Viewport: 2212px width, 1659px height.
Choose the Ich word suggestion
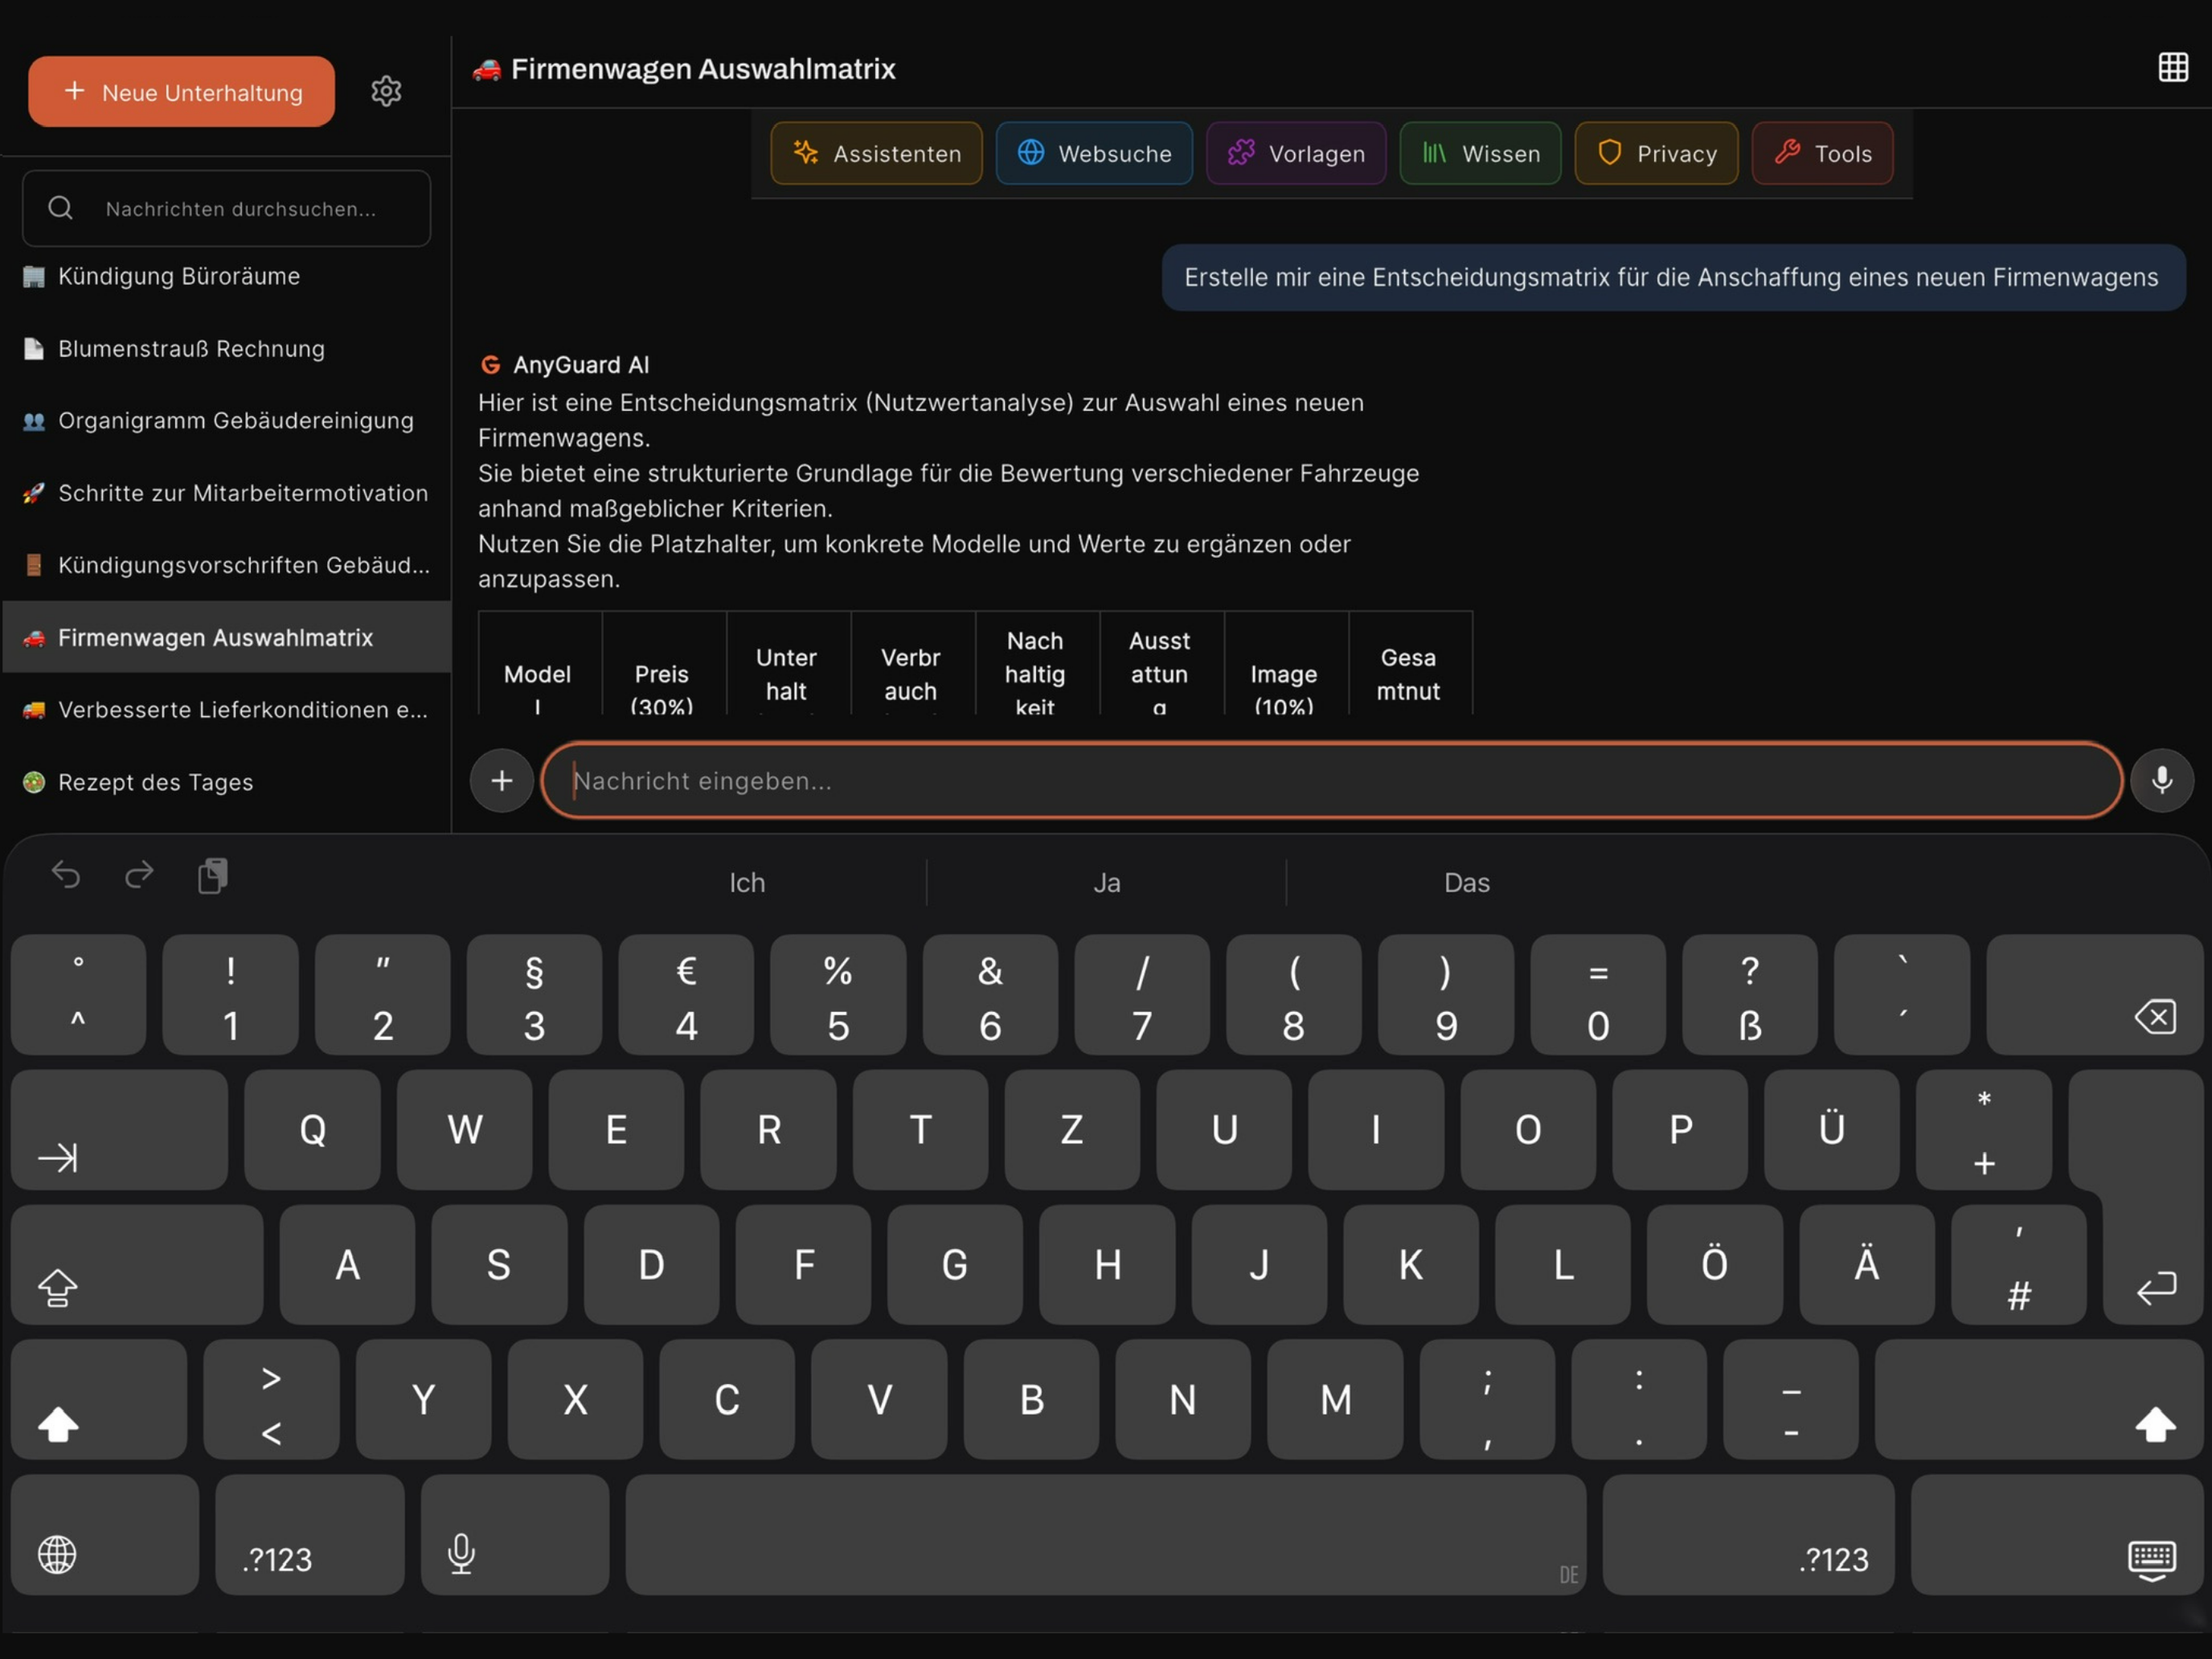pyautogui.click(x=747, y=883)
